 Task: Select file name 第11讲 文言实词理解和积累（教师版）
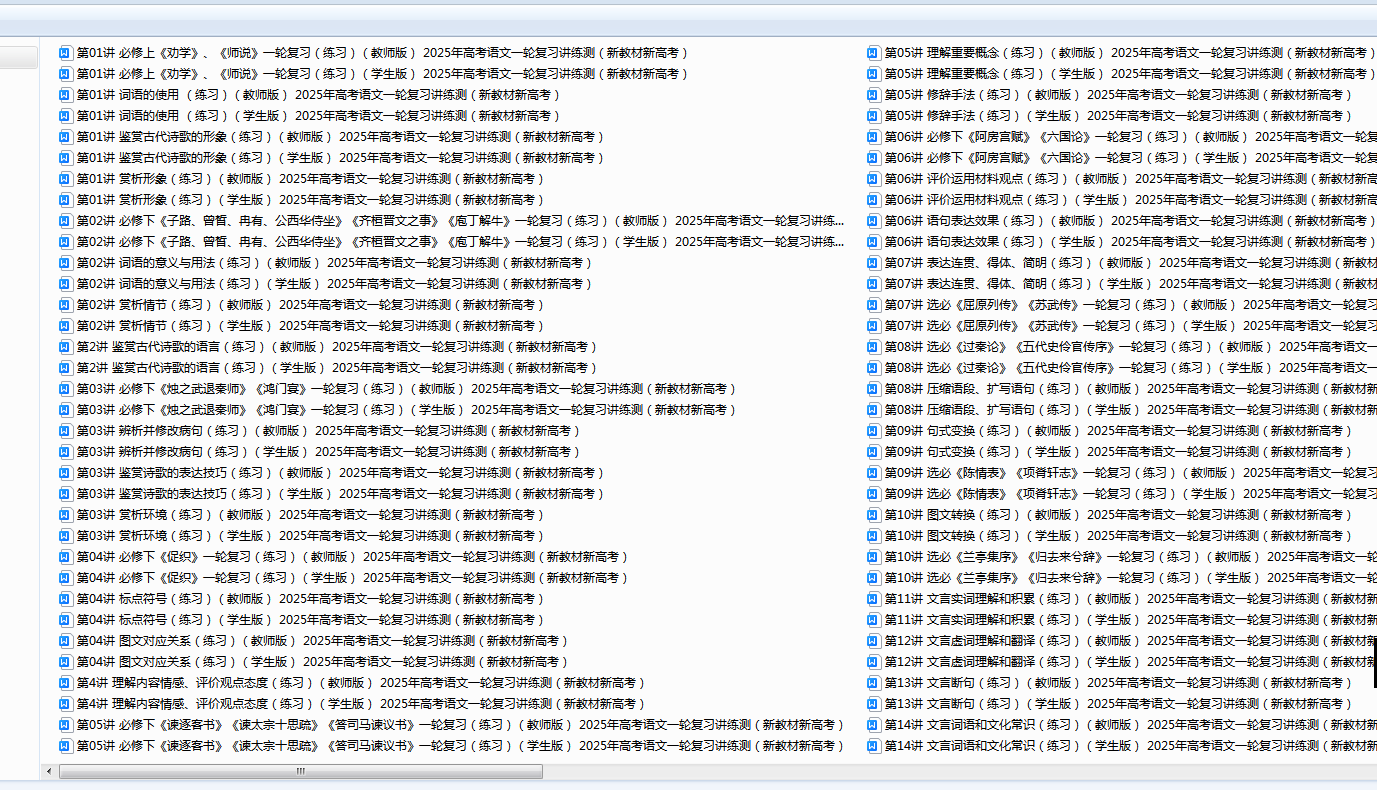(1130, 598)
